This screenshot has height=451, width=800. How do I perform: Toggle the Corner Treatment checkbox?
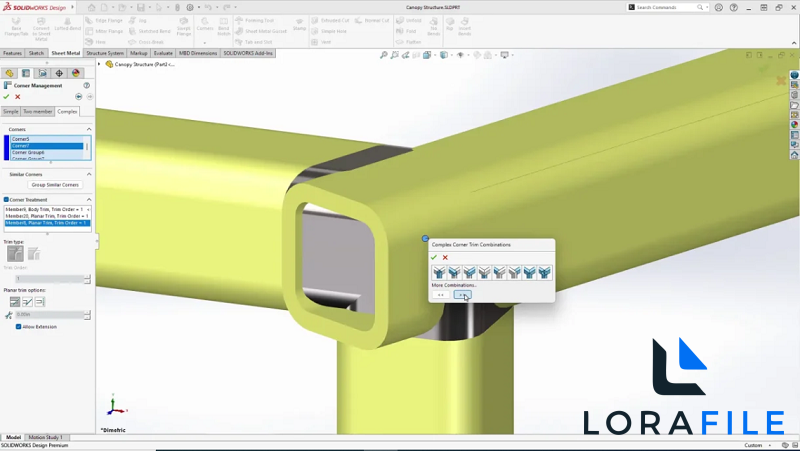click(x=6, y=199)
